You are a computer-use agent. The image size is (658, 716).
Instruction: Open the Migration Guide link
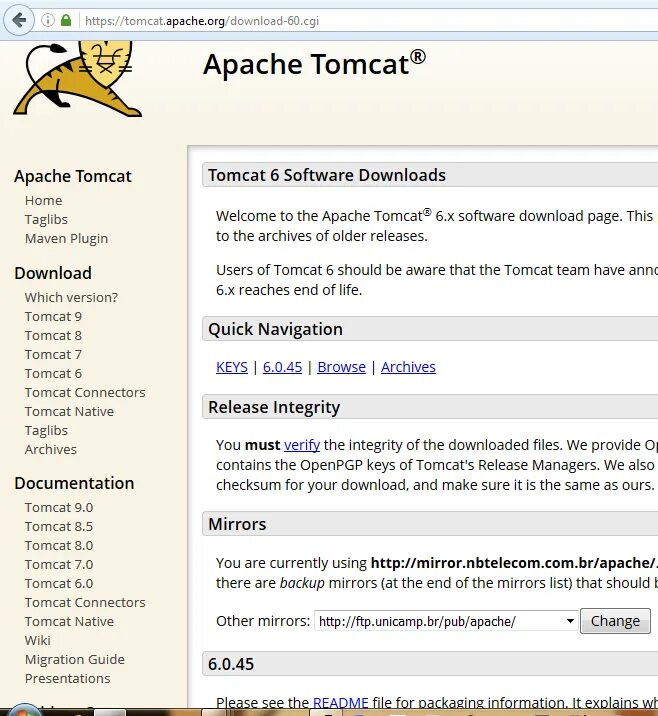click(x=75, y=660)
